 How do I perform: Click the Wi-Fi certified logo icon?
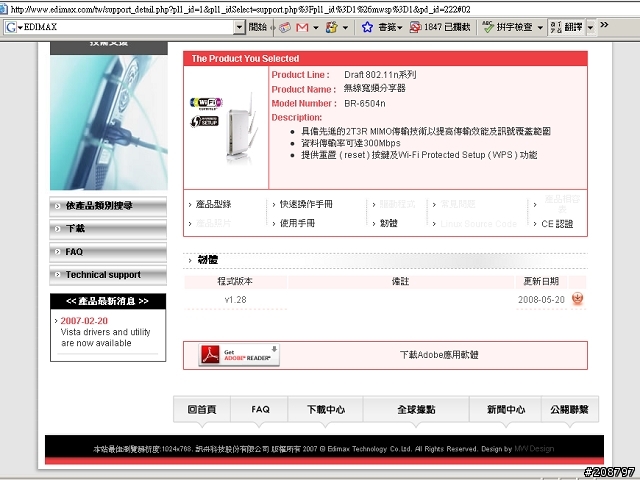tap(206, 103)
